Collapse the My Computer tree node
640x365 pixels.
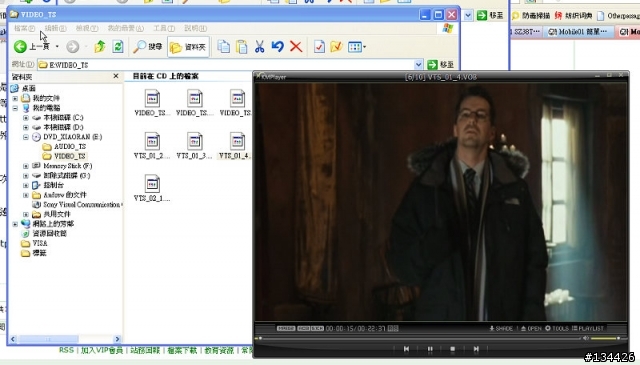click(15, 108)
